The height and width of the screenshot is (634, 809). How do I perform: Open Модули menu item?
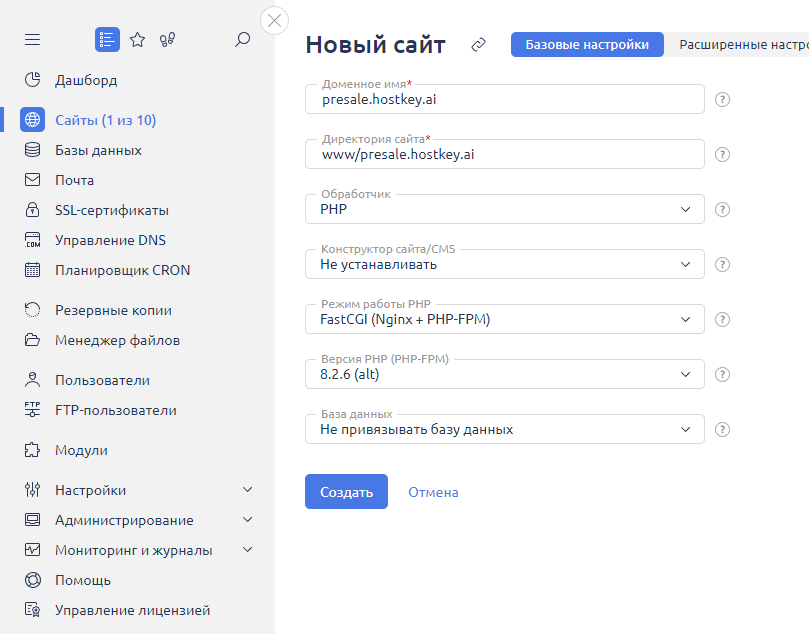82,450
